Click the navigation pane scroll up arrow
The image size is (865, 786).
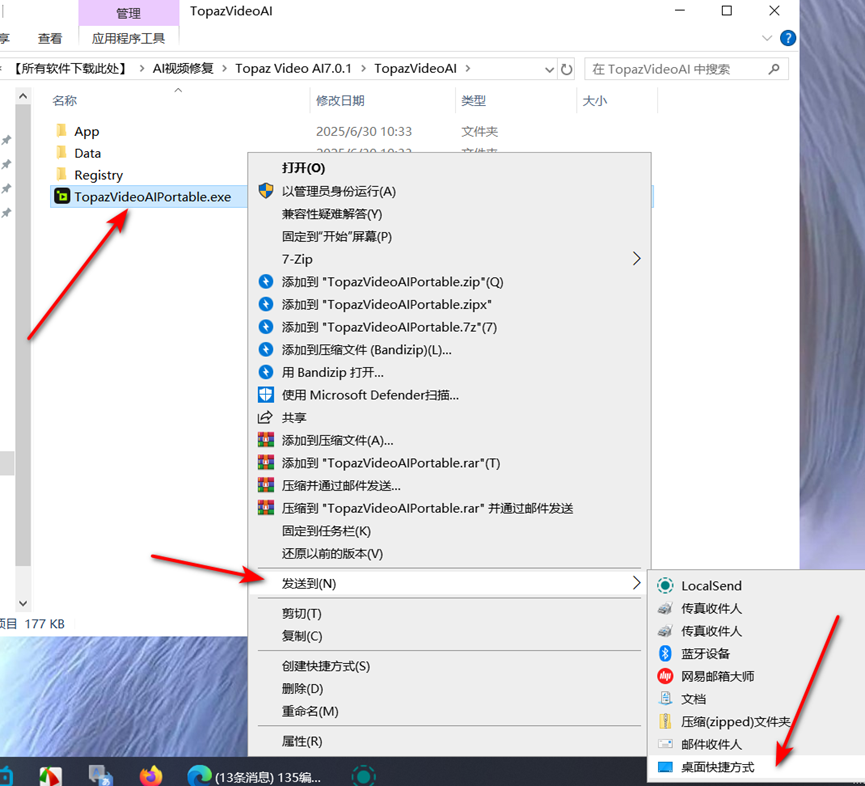tap(23, 97)
